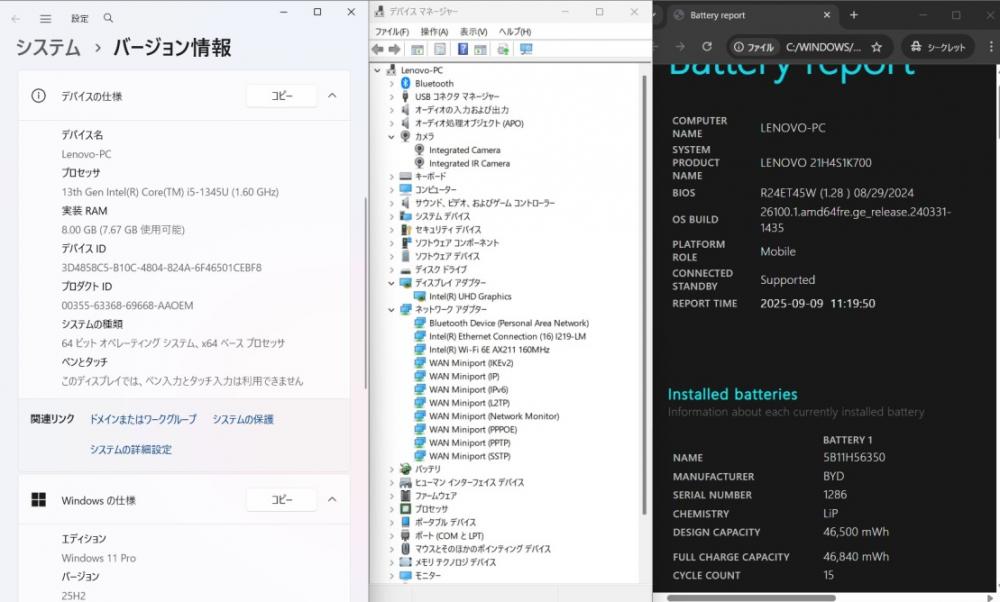Expand the キーボード category

[x=392, y=177]
